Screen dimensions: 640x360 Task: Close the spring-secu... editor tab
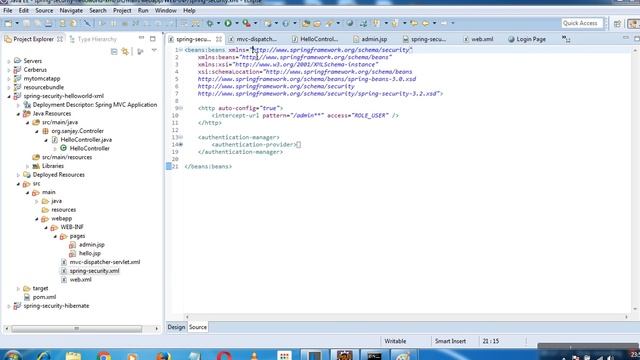click(x=219, y=39)
